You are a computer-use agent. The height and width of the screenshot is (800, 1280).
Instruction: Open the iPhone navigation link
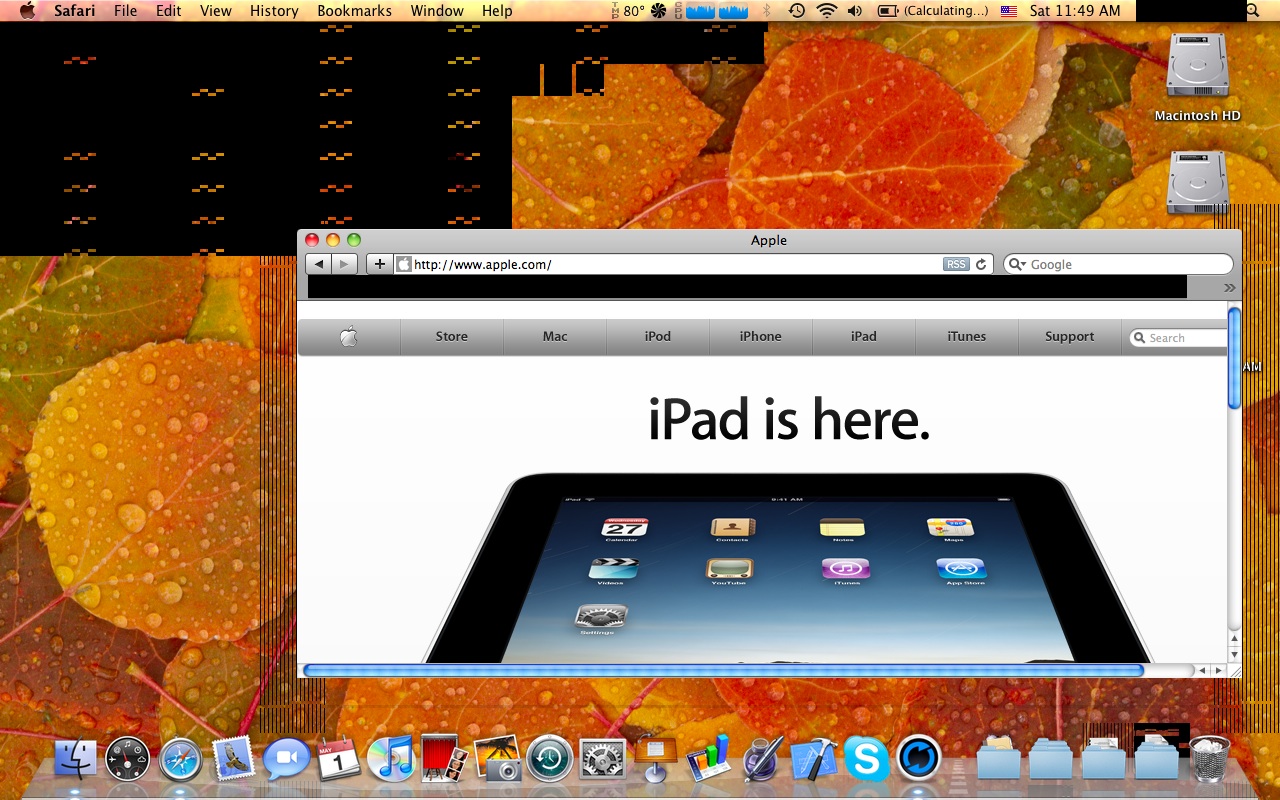click(761, 337)
